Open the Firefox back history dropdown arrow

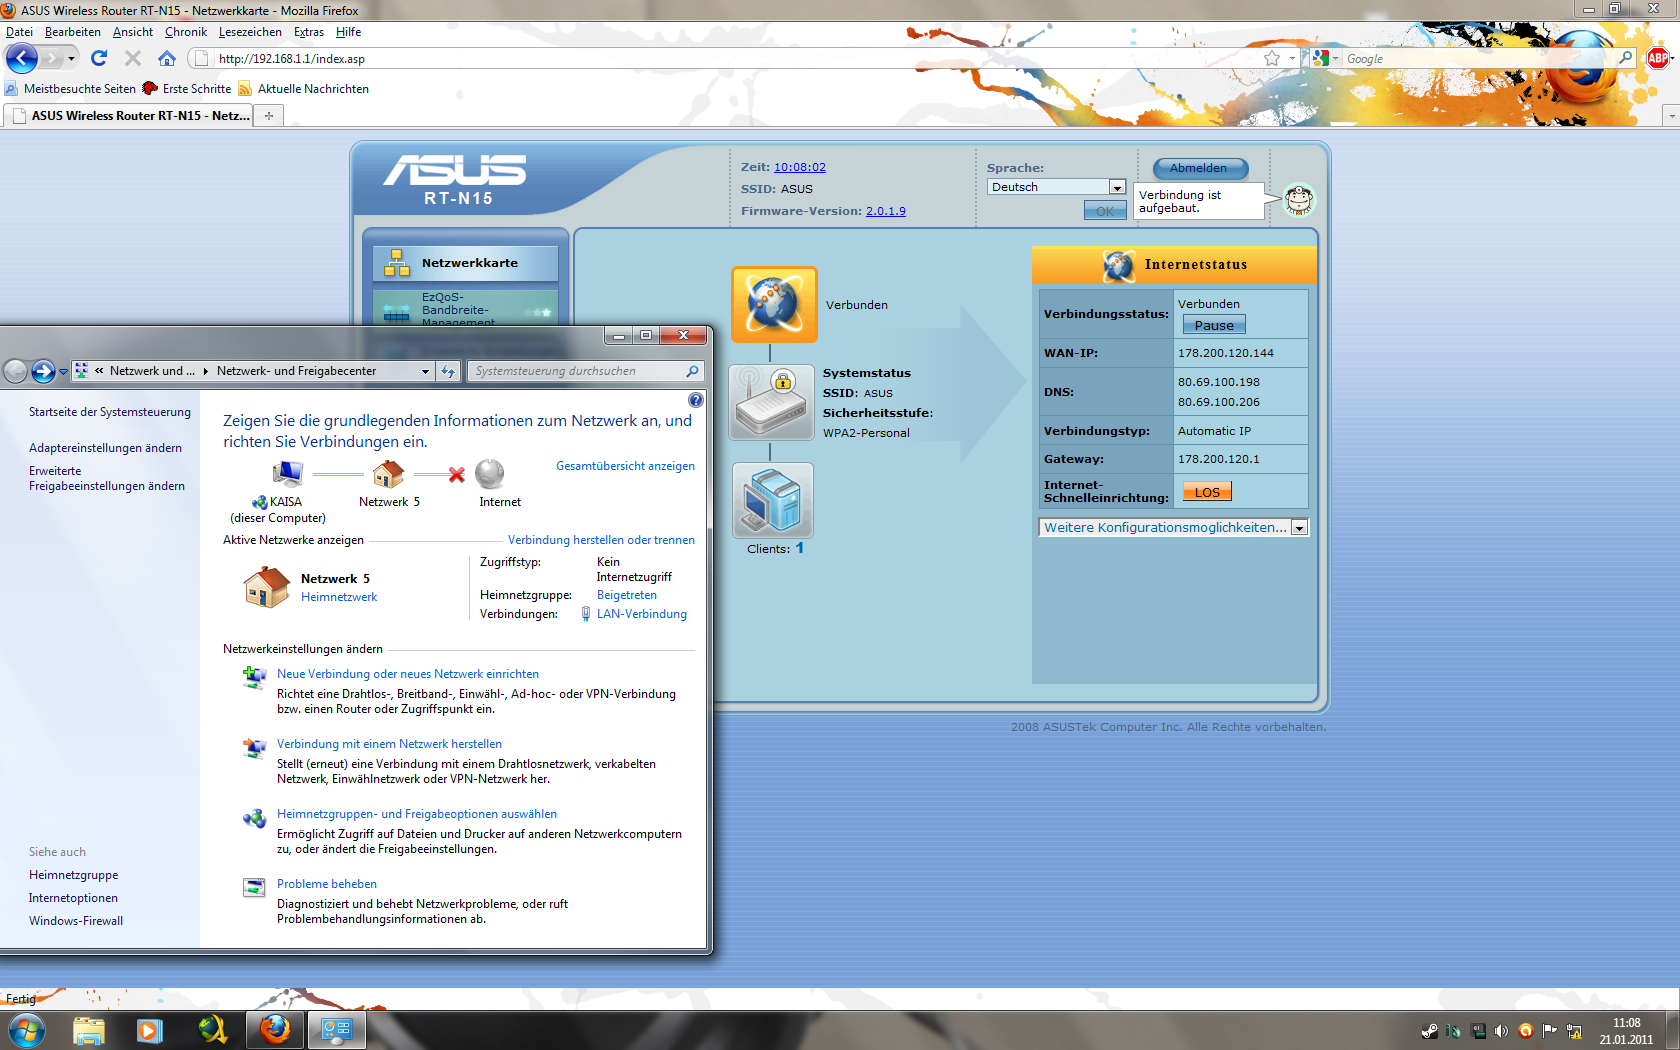pos(71,58)
